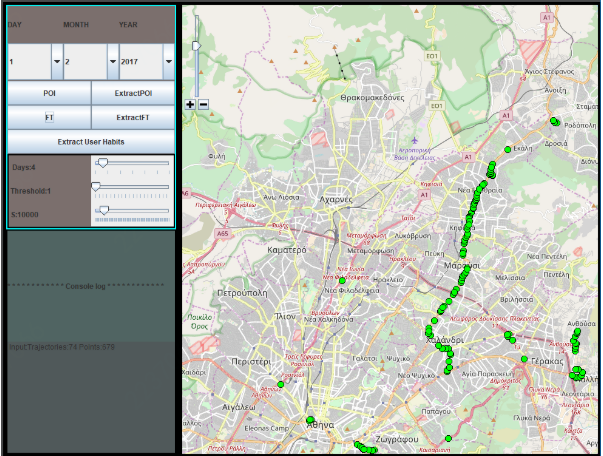This screenshot has height=456, width=603.
Task: Open the YEAR dropdown showing 2017
Action: click(x=167, y=61)
